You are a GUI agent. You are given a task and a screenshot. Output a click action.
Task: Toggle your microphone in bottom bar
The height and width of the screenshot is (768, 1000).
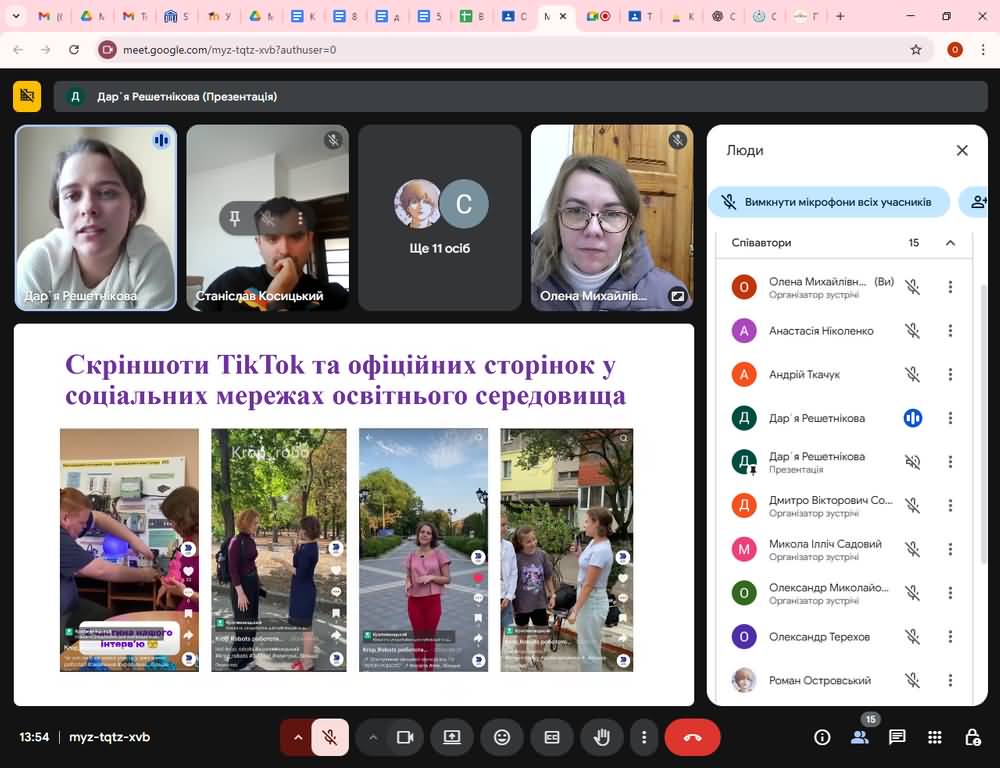(329, 737)
